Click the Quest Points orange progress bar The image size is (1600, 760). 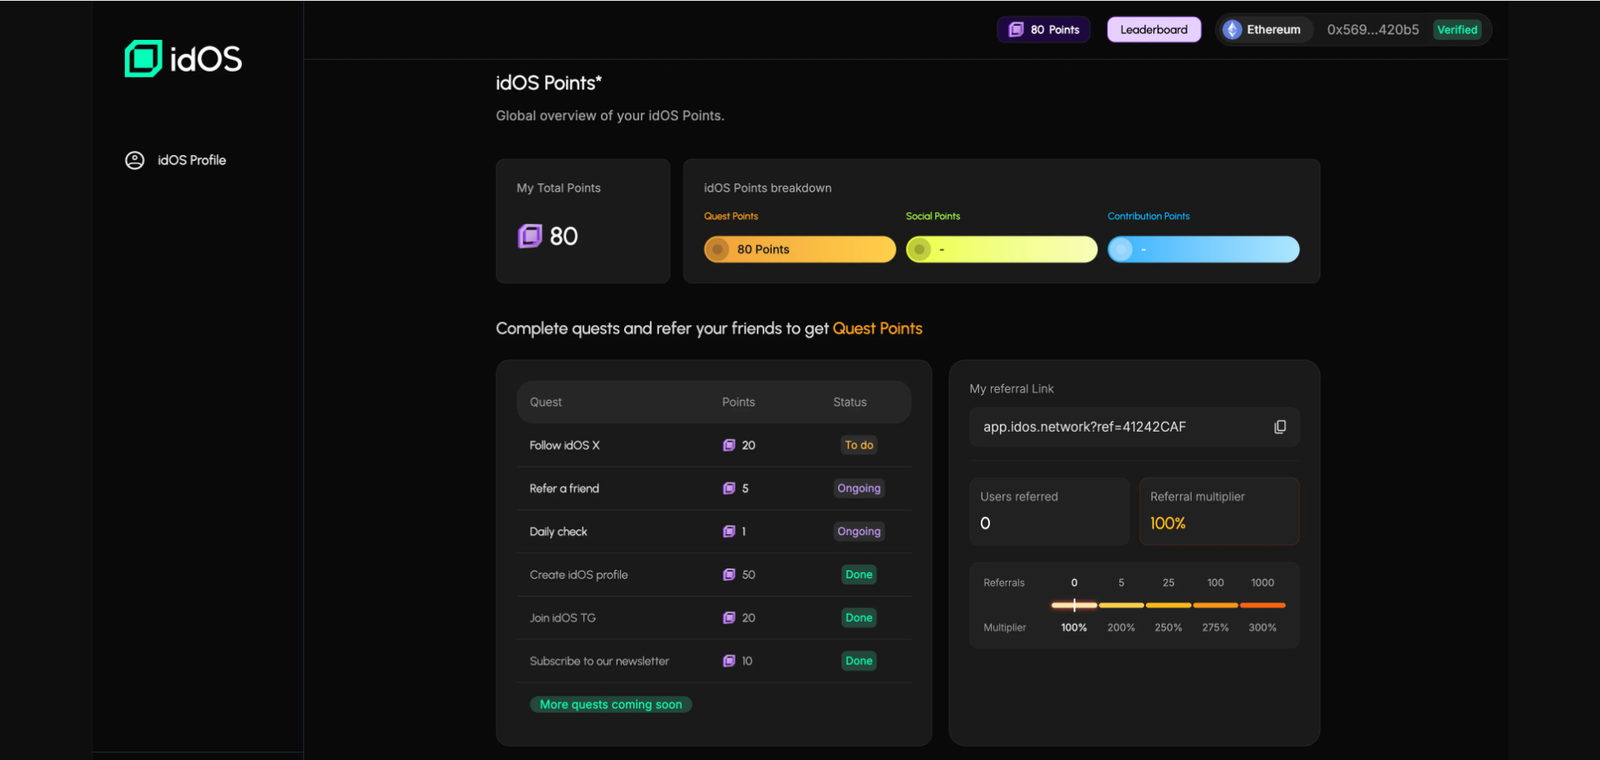point(800,249)
